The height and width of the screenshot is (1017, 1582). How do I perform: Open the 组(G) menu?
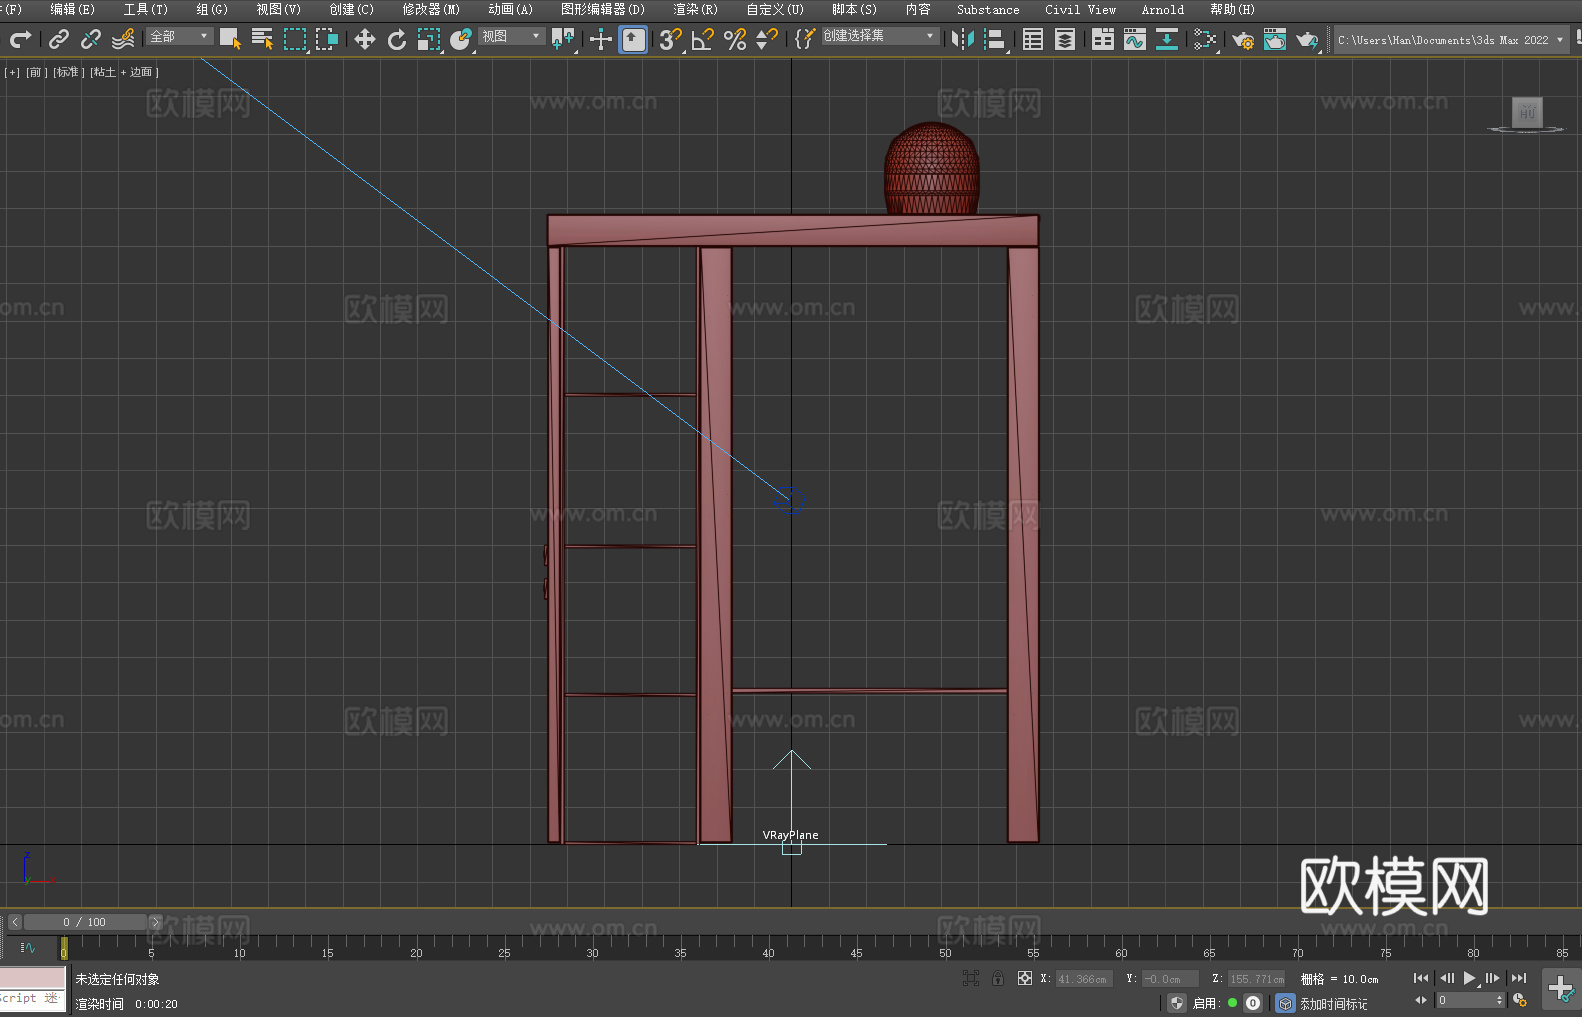[212, 9]
